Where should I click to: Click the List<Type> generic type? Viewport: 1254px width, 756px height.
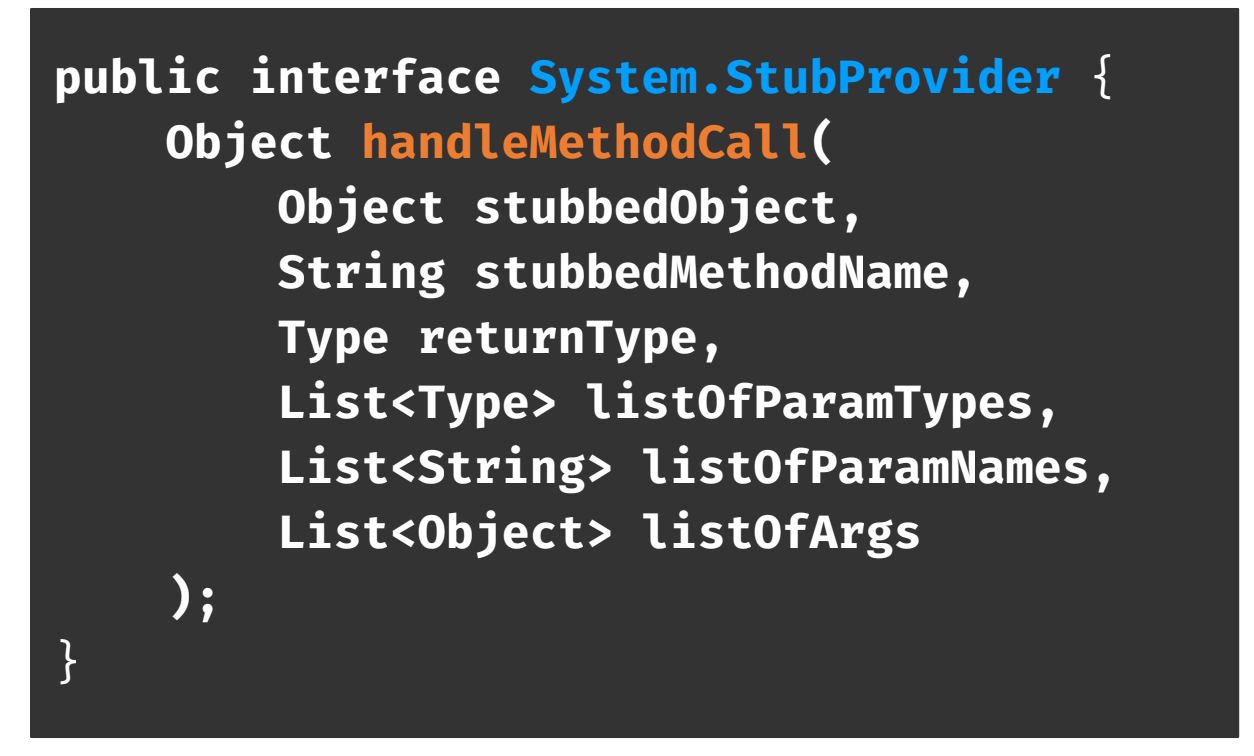[x=416, y=404]
